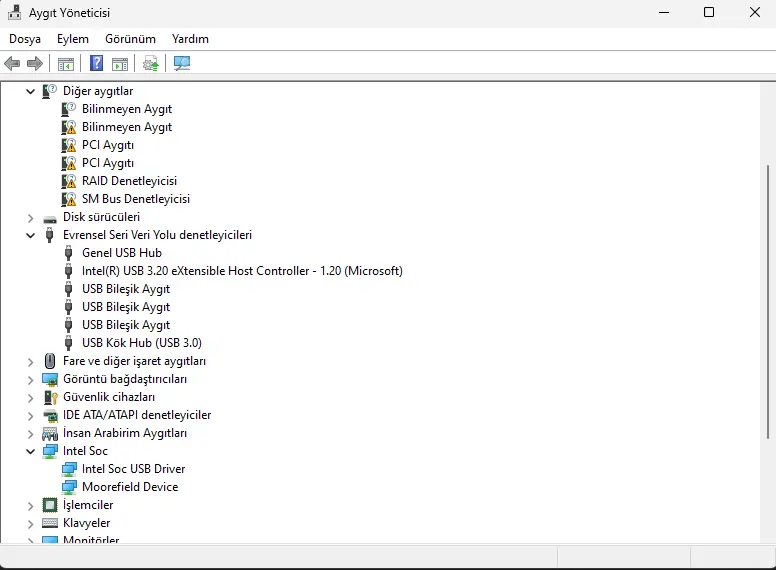
Task: Click Scan for hardware changes monitor icon
Action: point(182,63)
